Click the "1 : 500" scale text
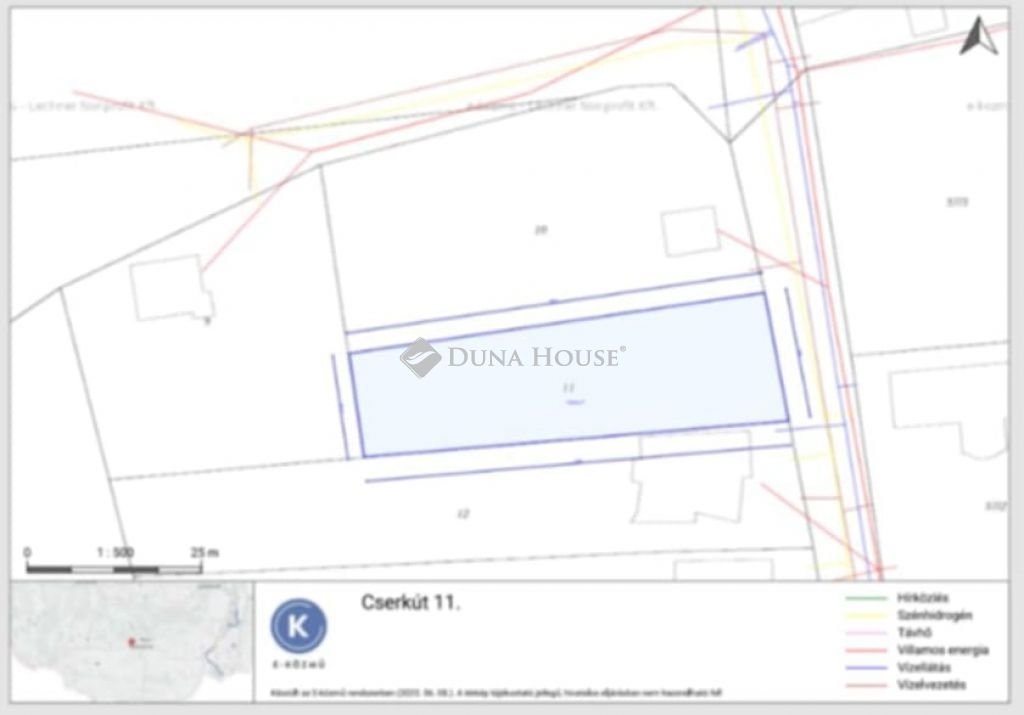 [115, 552]
